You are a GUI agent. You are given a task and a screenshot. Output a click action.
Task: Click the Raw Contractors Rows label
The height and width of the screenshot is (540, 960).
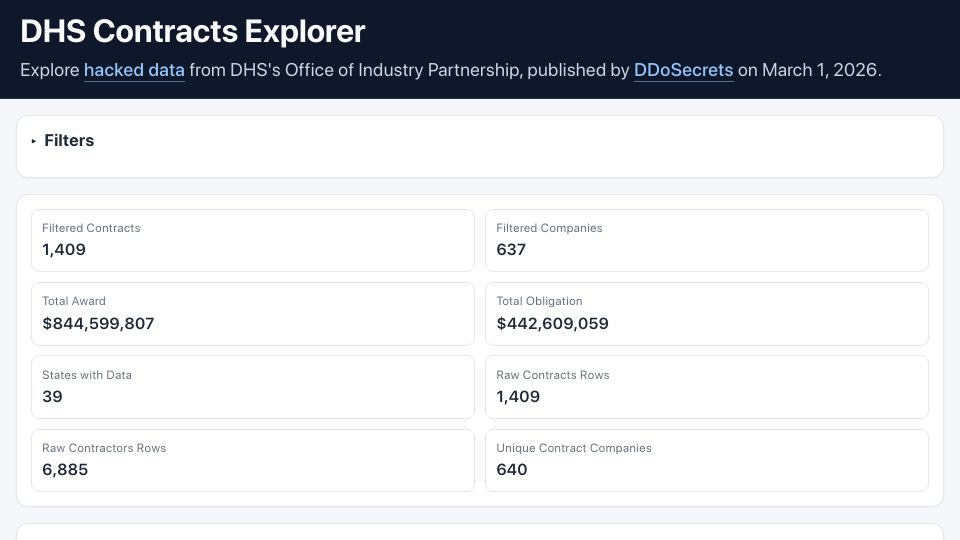pos(104,448)
